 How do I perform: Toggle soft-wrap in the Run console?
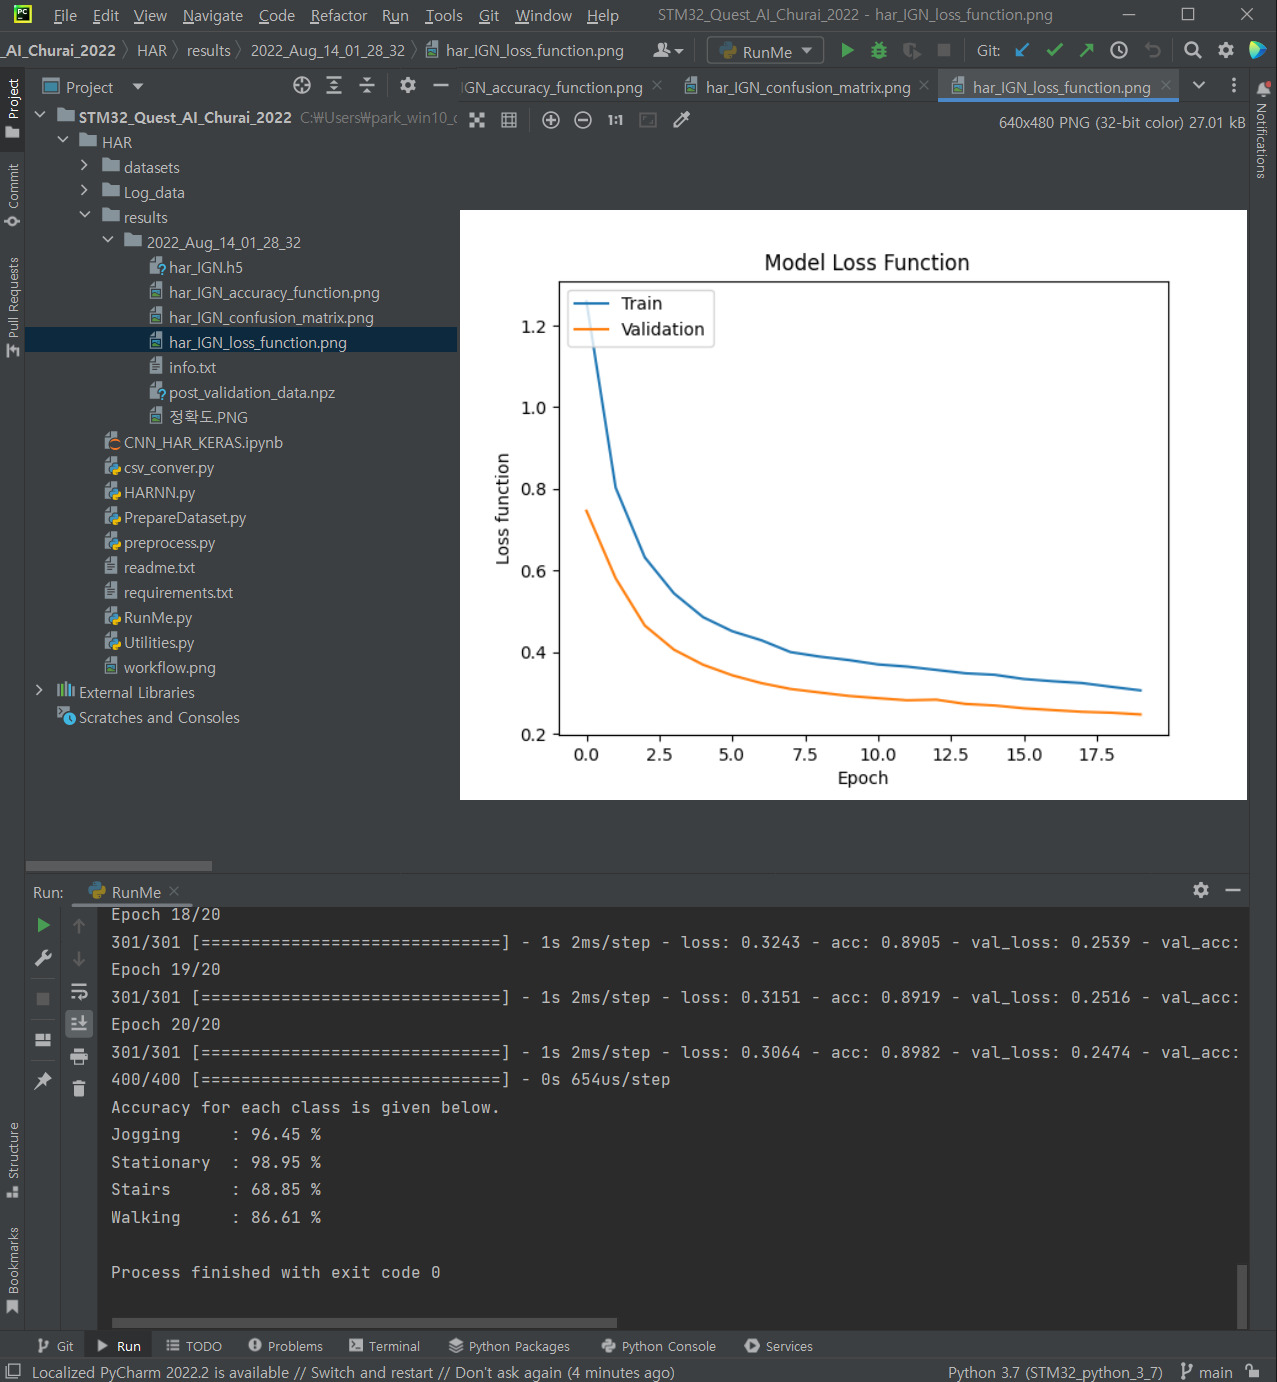(x=79, y=992)
